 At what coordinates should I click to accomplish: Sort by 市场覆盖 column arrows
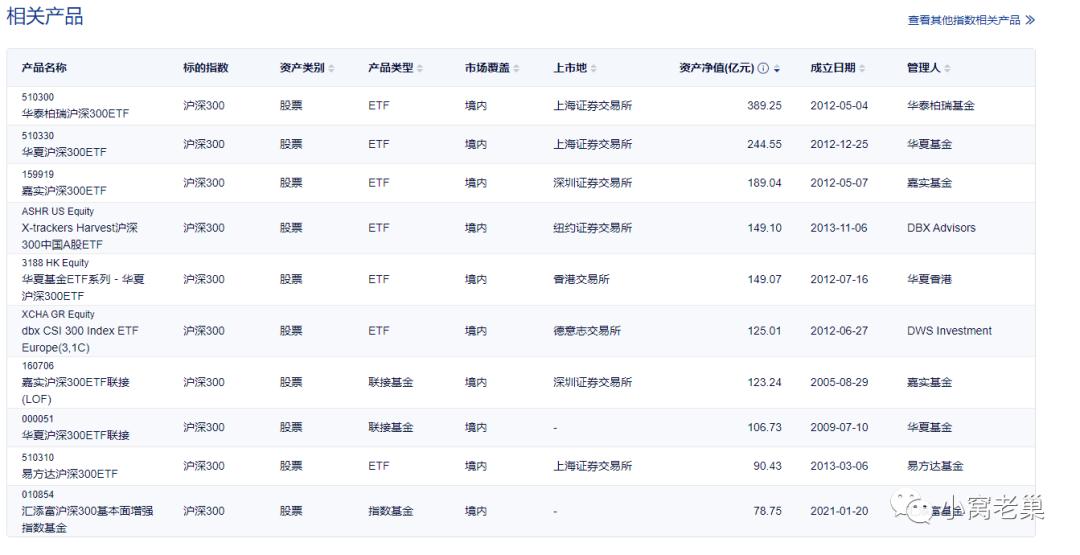pyautogui.click(x=517, y=68)
